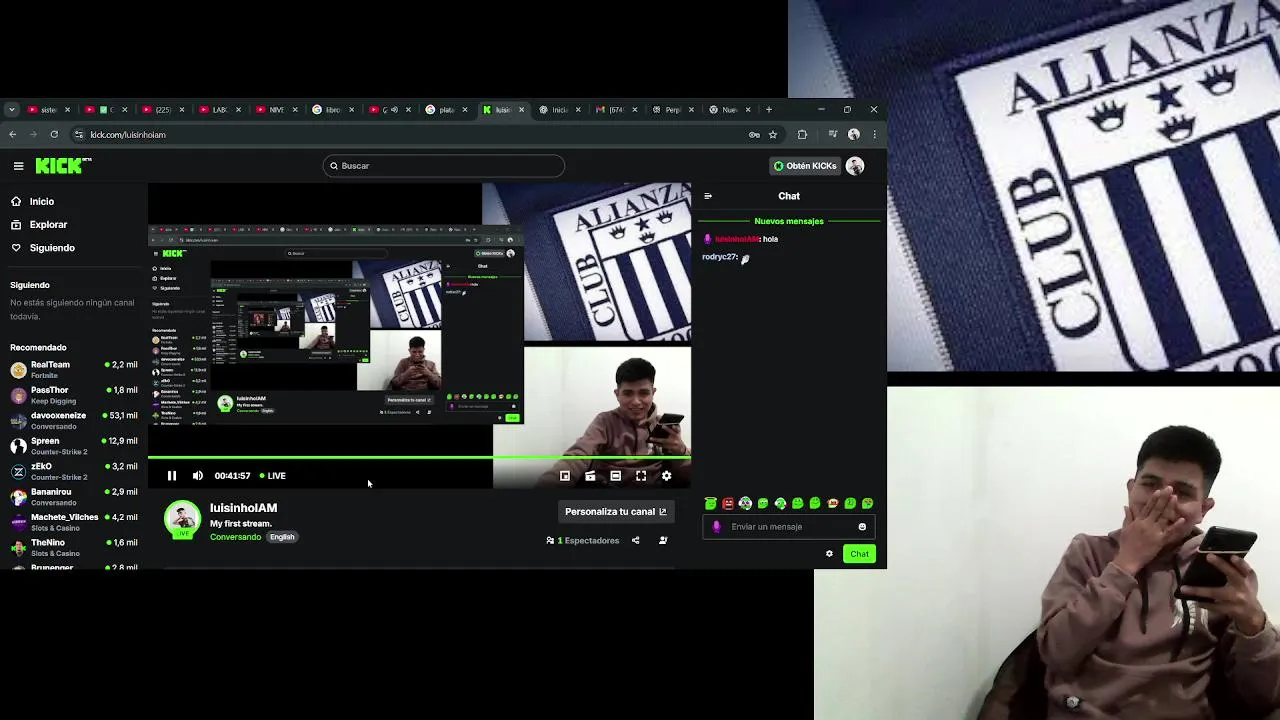Send message with the green Chat button
Image resolution: width=1280 pixels, height=720 pixels.
(x=859, y=554)
